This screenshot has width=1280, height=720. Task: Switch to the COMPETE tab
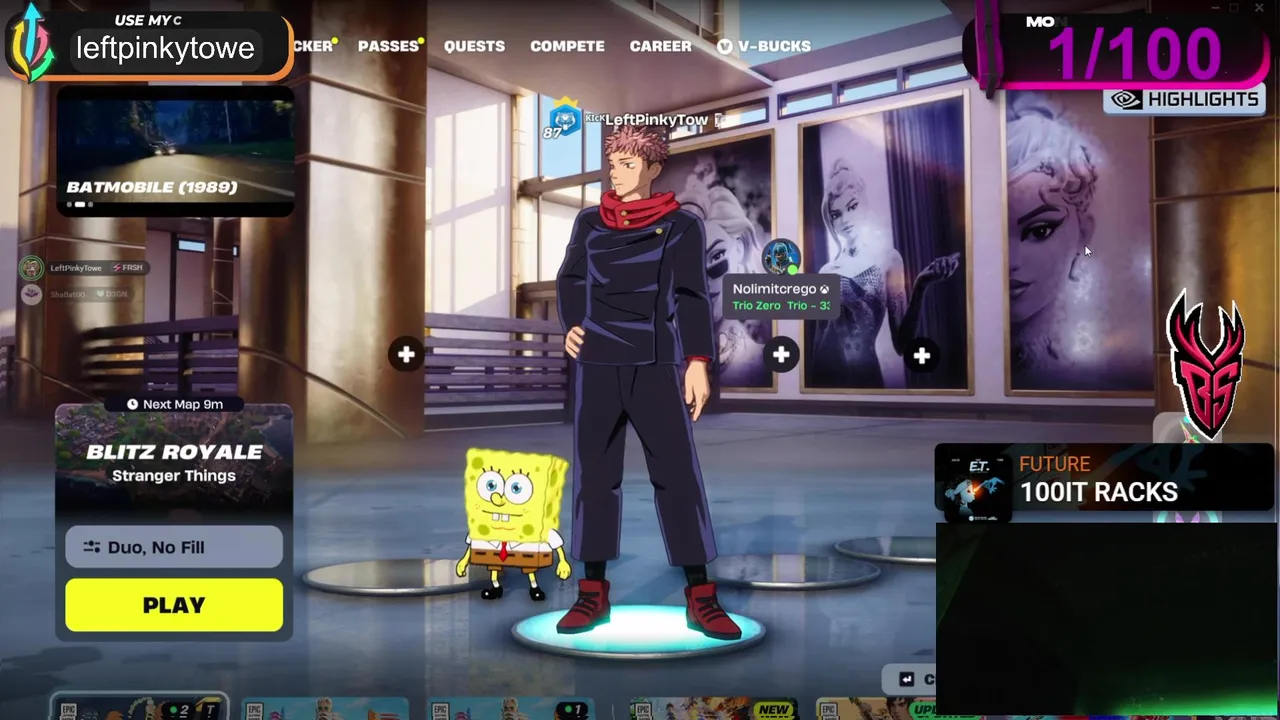tap(567, 46)
